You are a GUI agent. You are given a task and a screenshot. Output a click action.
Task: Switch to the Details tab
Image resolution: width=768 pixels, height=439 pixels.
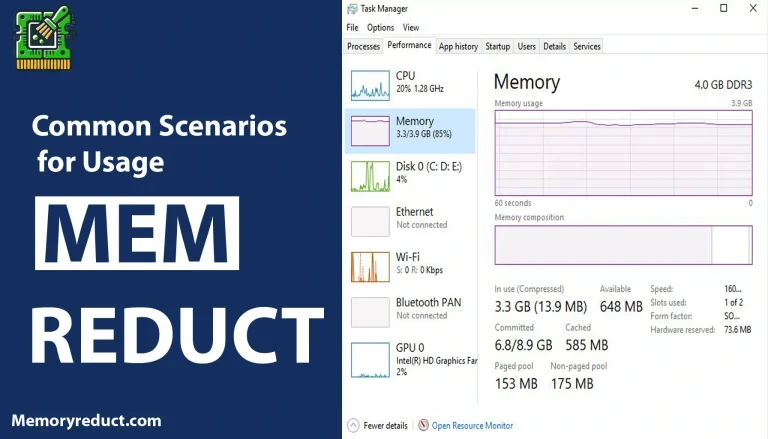click(554, 47)
